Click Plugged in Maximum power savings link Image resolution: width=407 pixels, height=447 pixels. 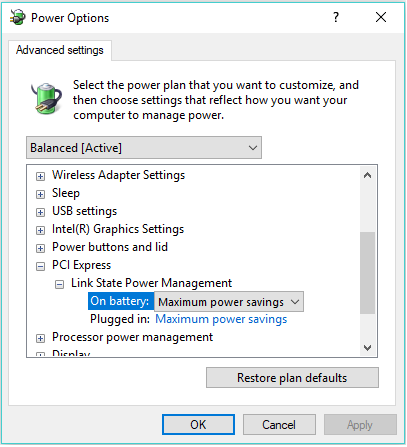coord(221,319)
